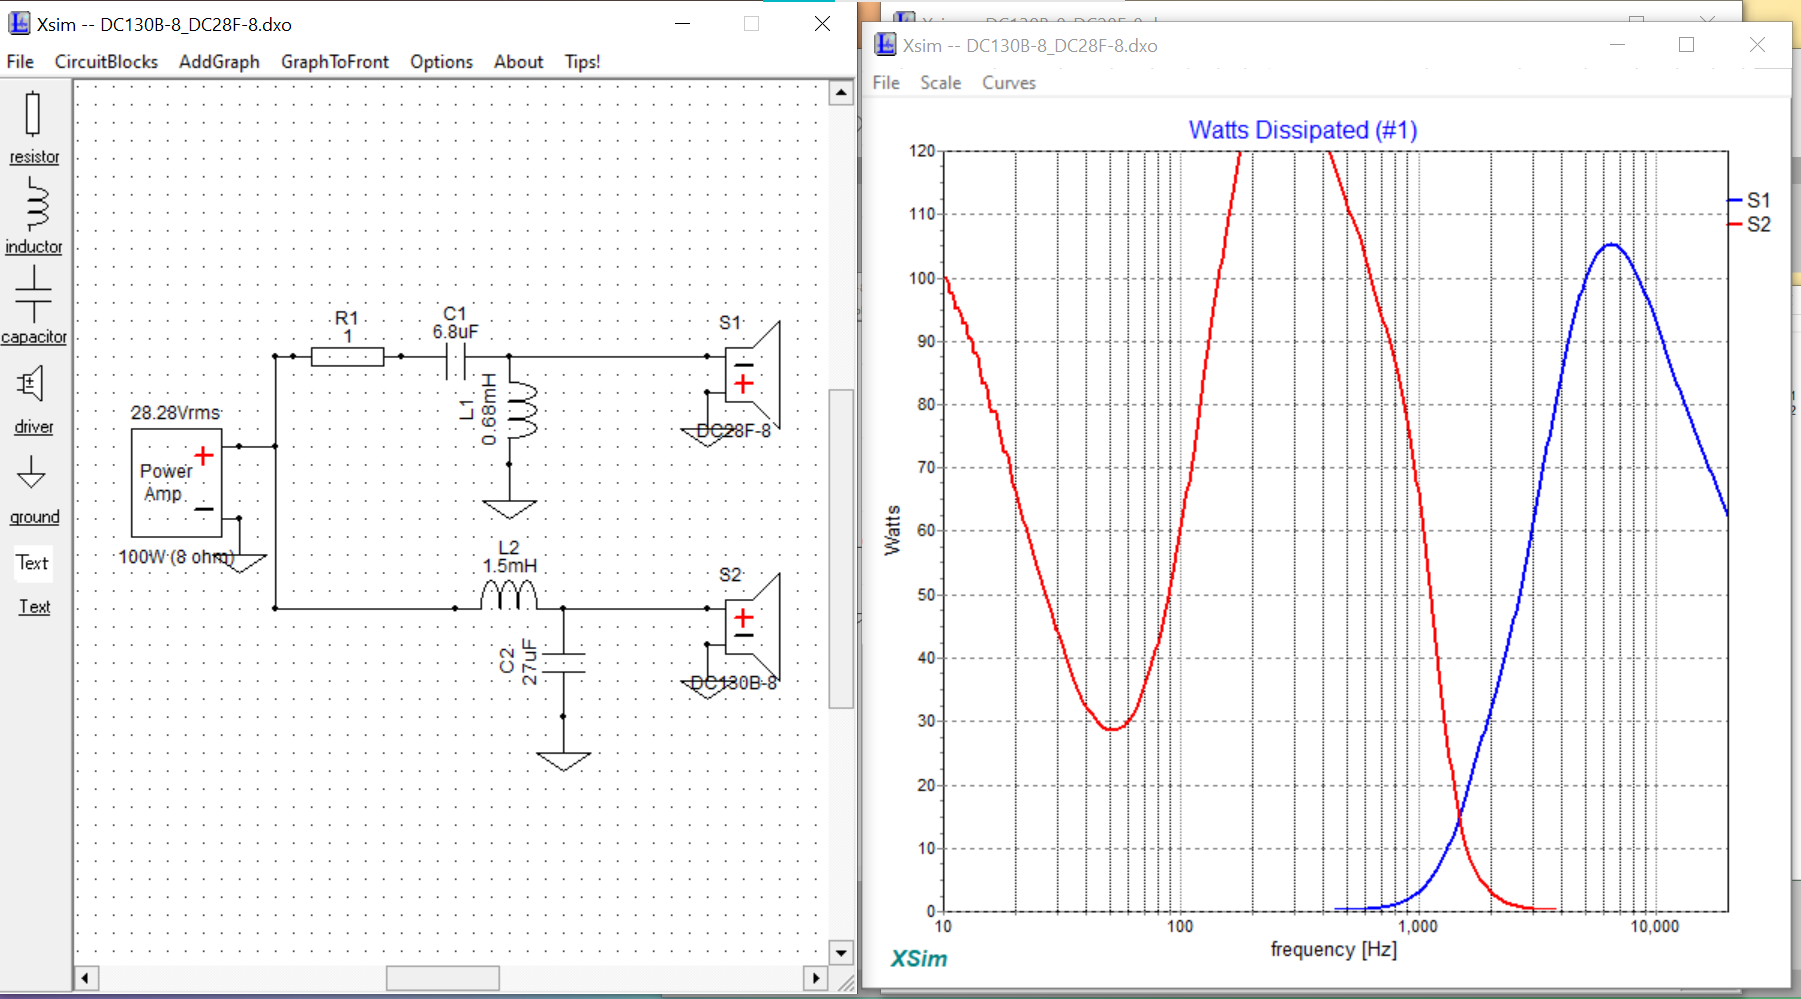This screenshot has height=999, width=1801.
Task: Click the horizontal scrollbar thumb
Action: (x=443, y=978)
